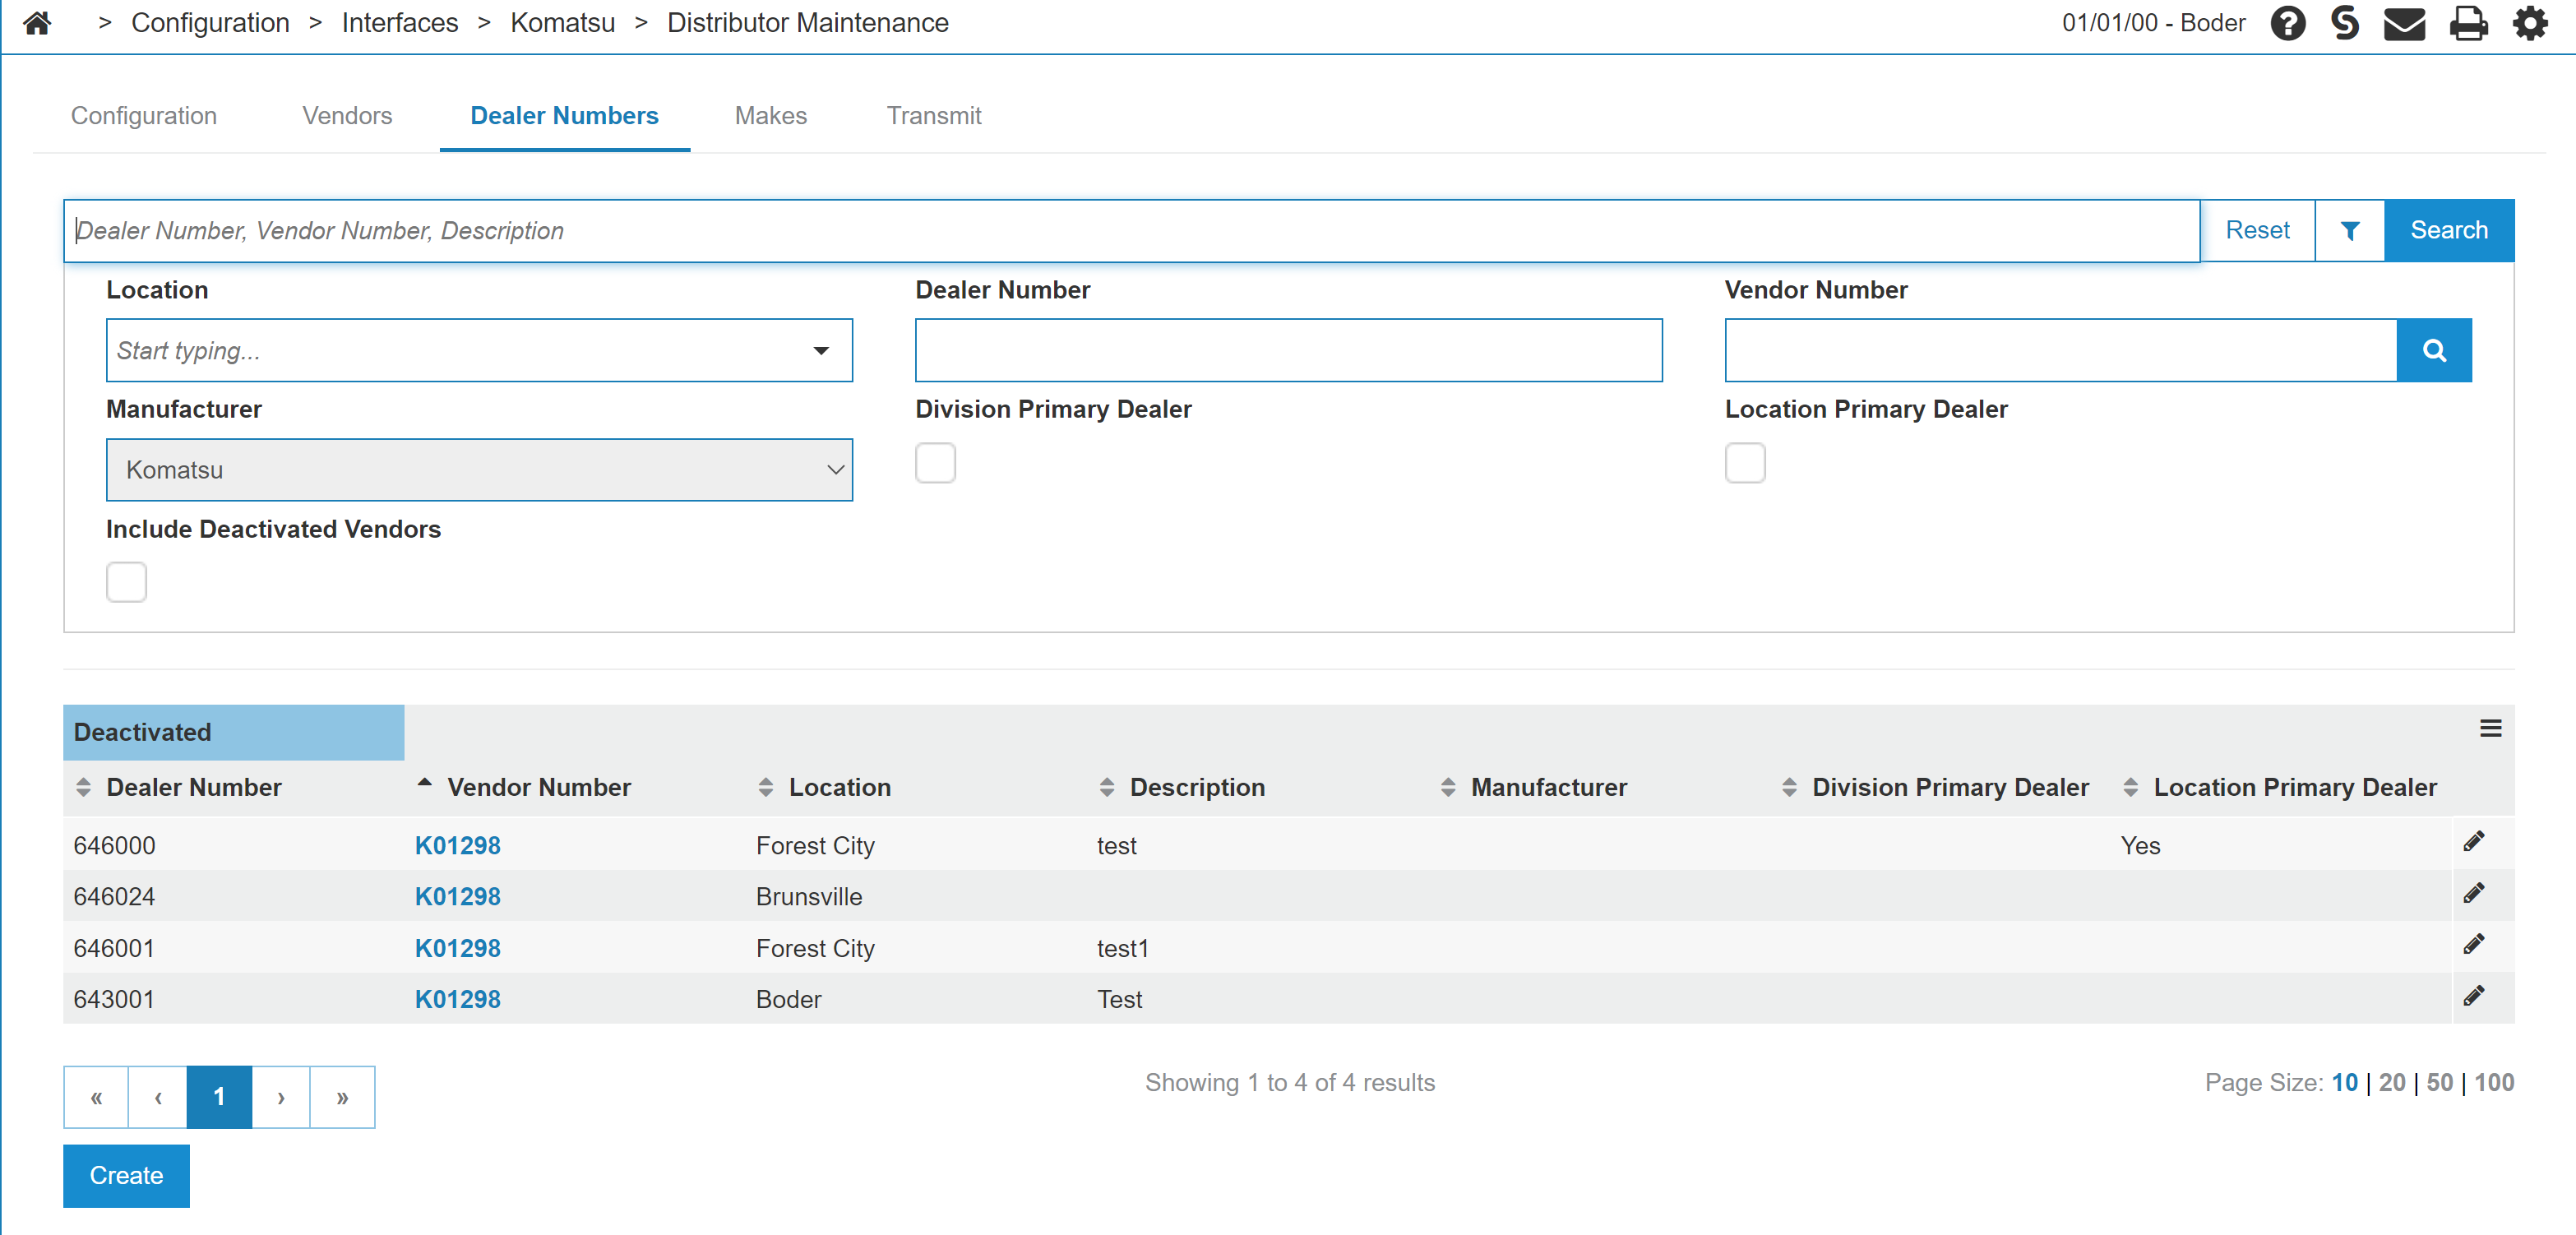
Task: Click the home icon in breadcrumb
Action: coord(37,22)
